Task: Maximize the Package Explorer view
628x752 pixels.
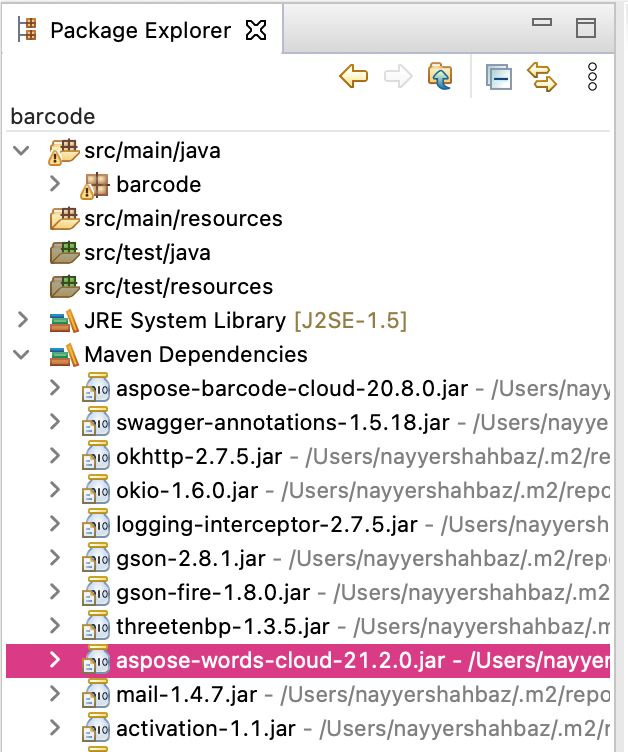Action: tap(586, 27)
